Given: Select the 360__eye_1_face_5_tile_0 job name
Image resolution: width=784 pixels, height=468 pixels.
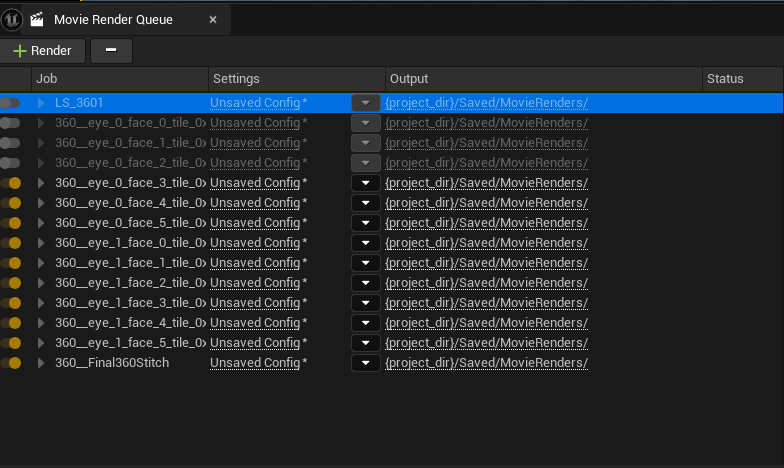Looking at the screenshot, I should [x=130, y=343].
